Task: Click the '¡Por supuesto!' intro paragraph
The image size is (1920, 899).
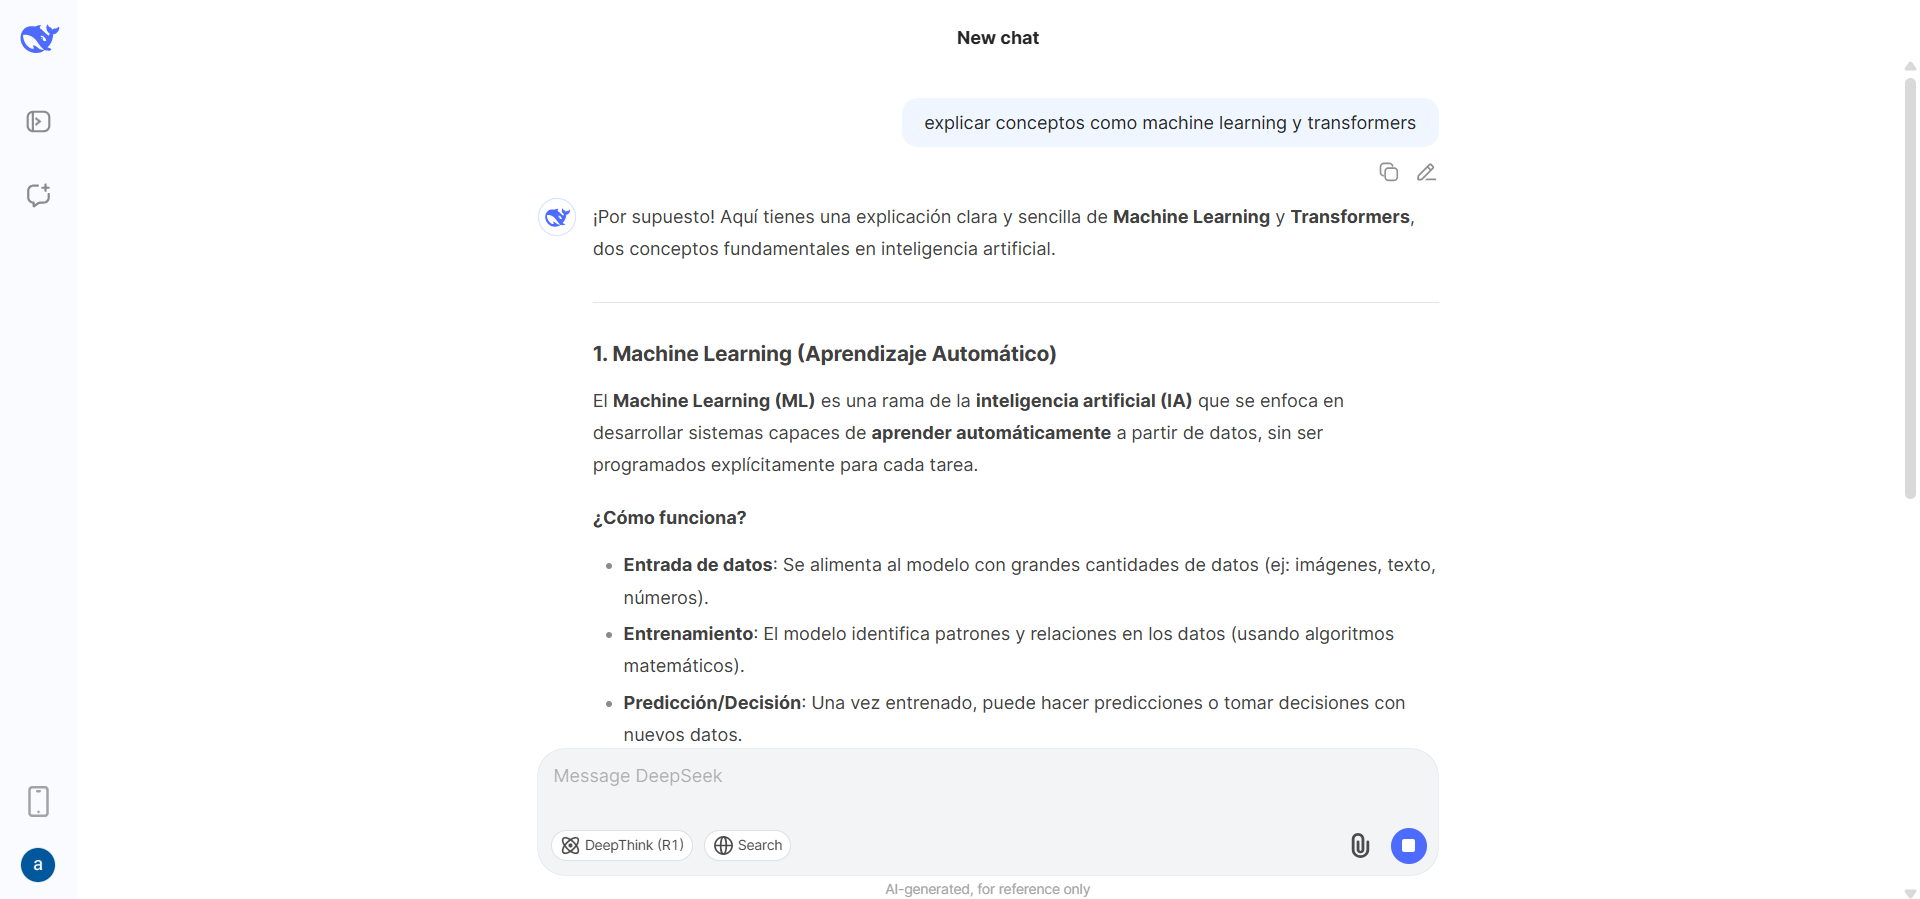Action: point(1003,233)
